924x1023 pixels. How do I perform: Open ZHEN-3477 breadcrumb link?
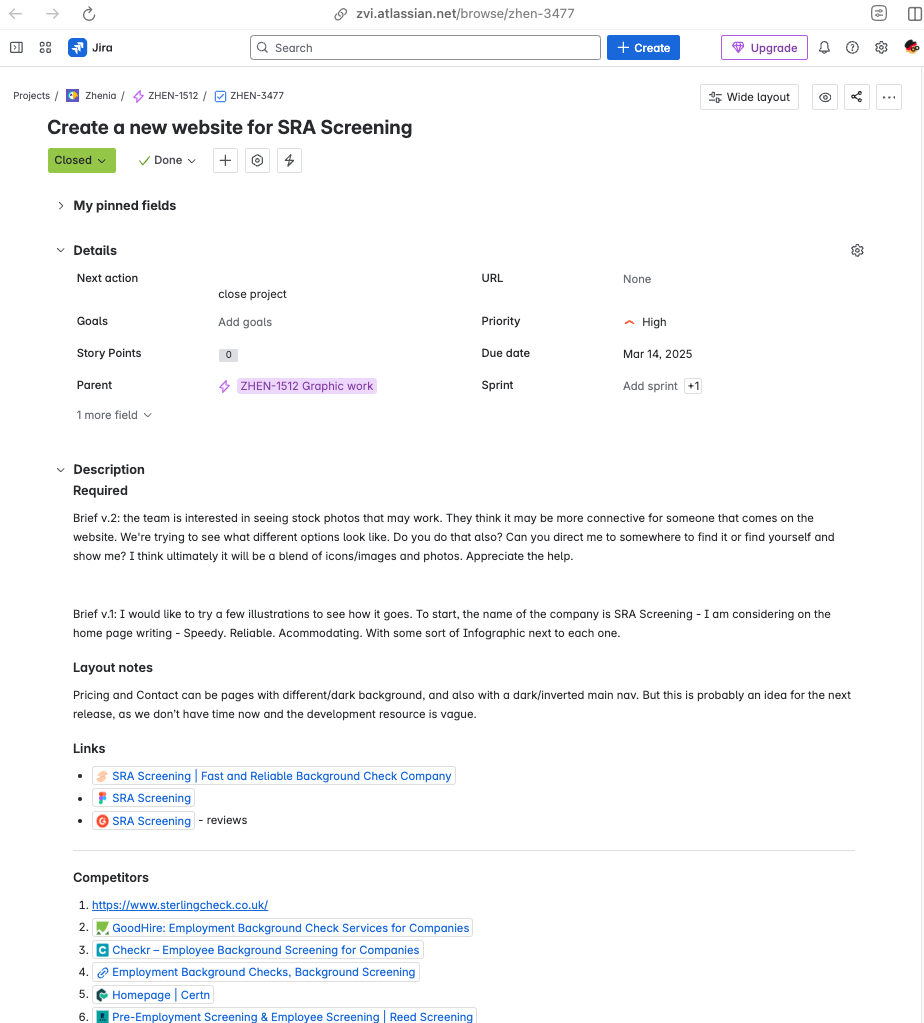point(257,96)
